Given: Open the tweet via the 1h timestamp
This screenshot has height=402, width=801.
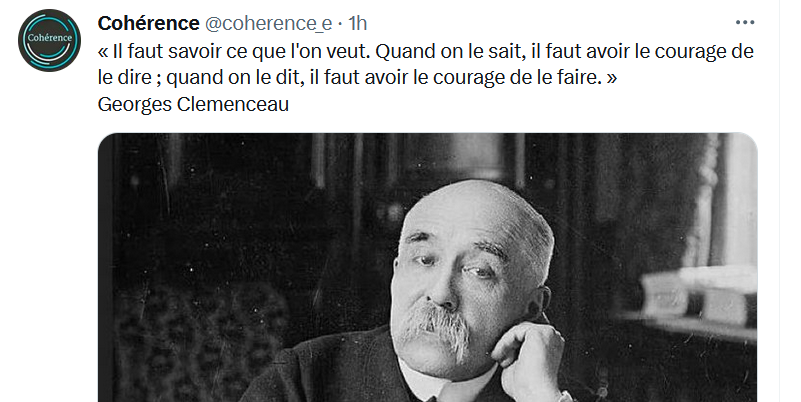Looking at the screenshot, I should click(357, 23).
